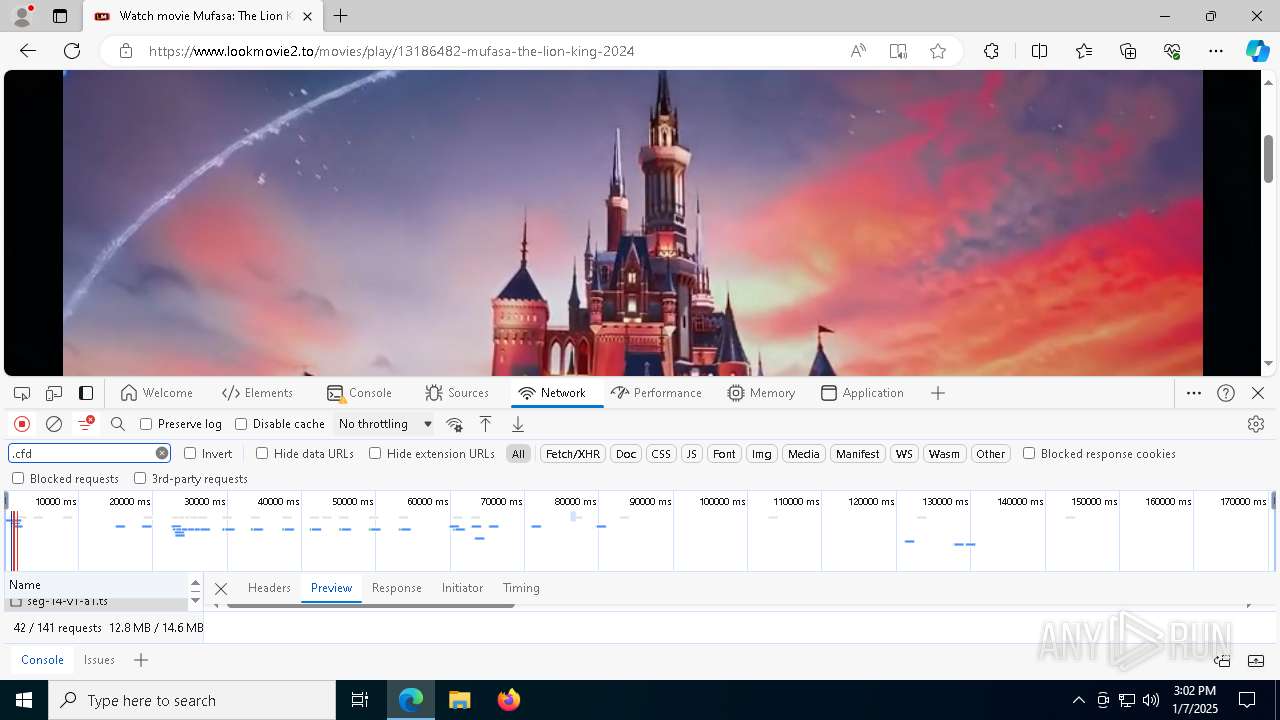Toggle DevTools activity bar dock icon
The width and height of the screenshot is (1280, 720).
click(86, 393)
